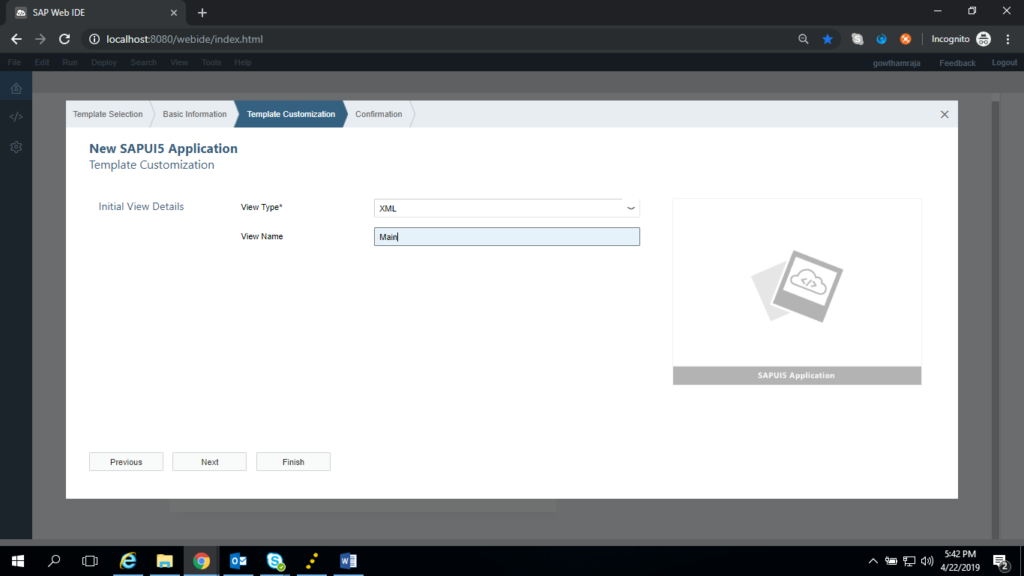Open the Chrome three-dot menu
The height and width of the screenshot is (576, 1024).
(x=1008, y=39)
